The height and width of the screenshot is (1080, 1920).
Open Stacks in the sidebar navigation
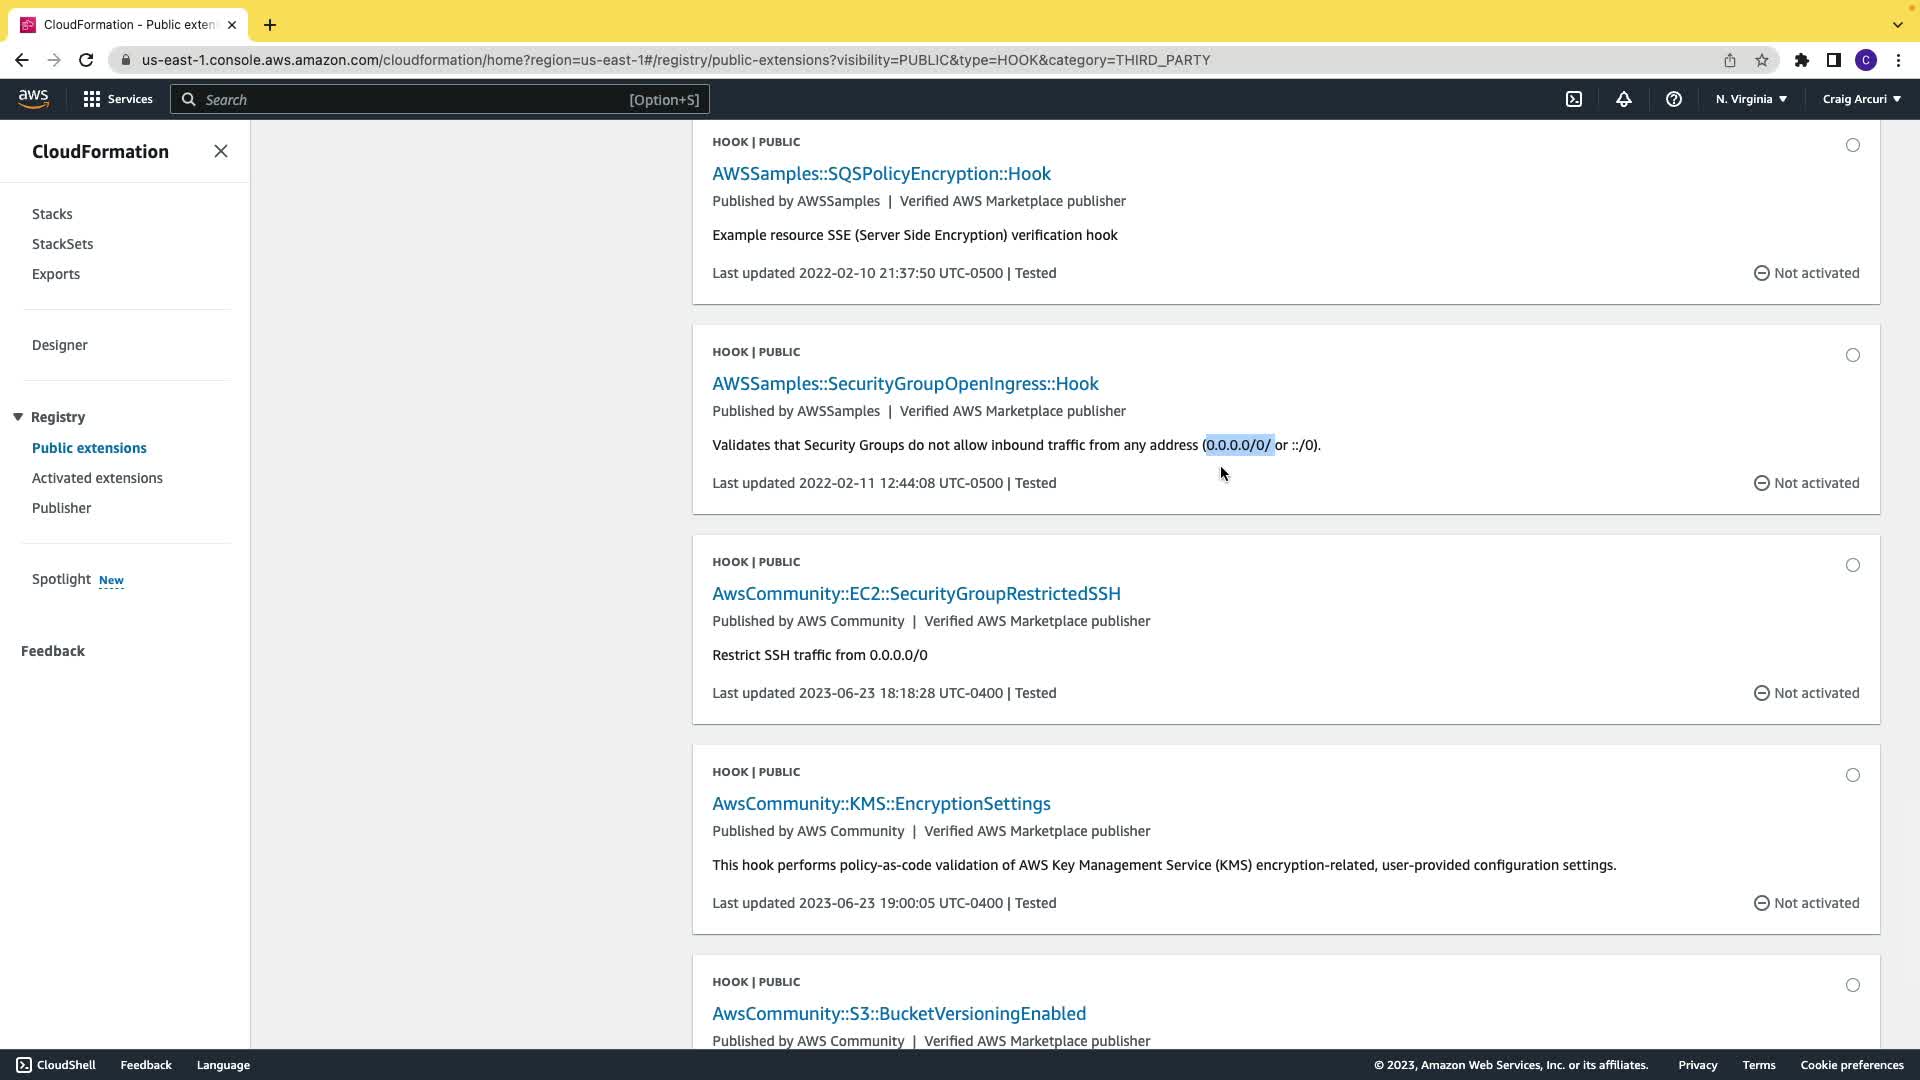pos(52,214)
